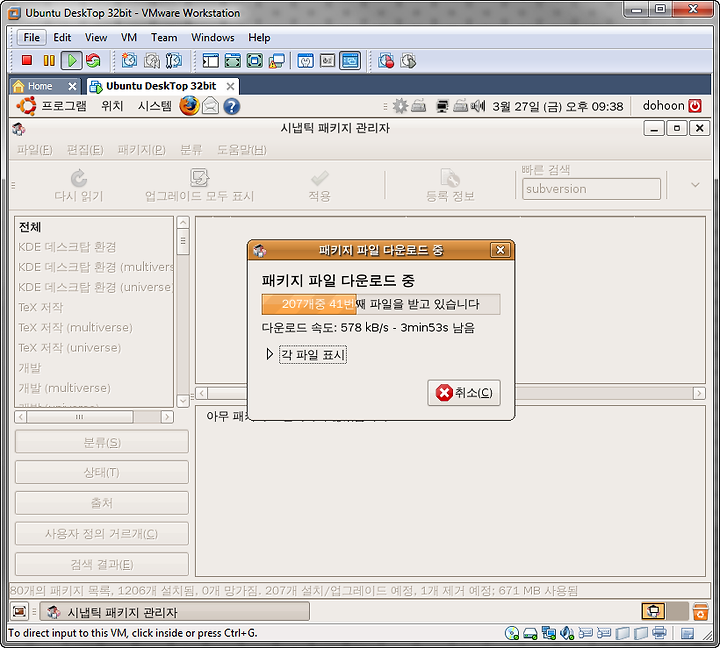Screen dimensions: 720x648
Task: Click the red Power Off VM button
Action: tap(27, 61)
